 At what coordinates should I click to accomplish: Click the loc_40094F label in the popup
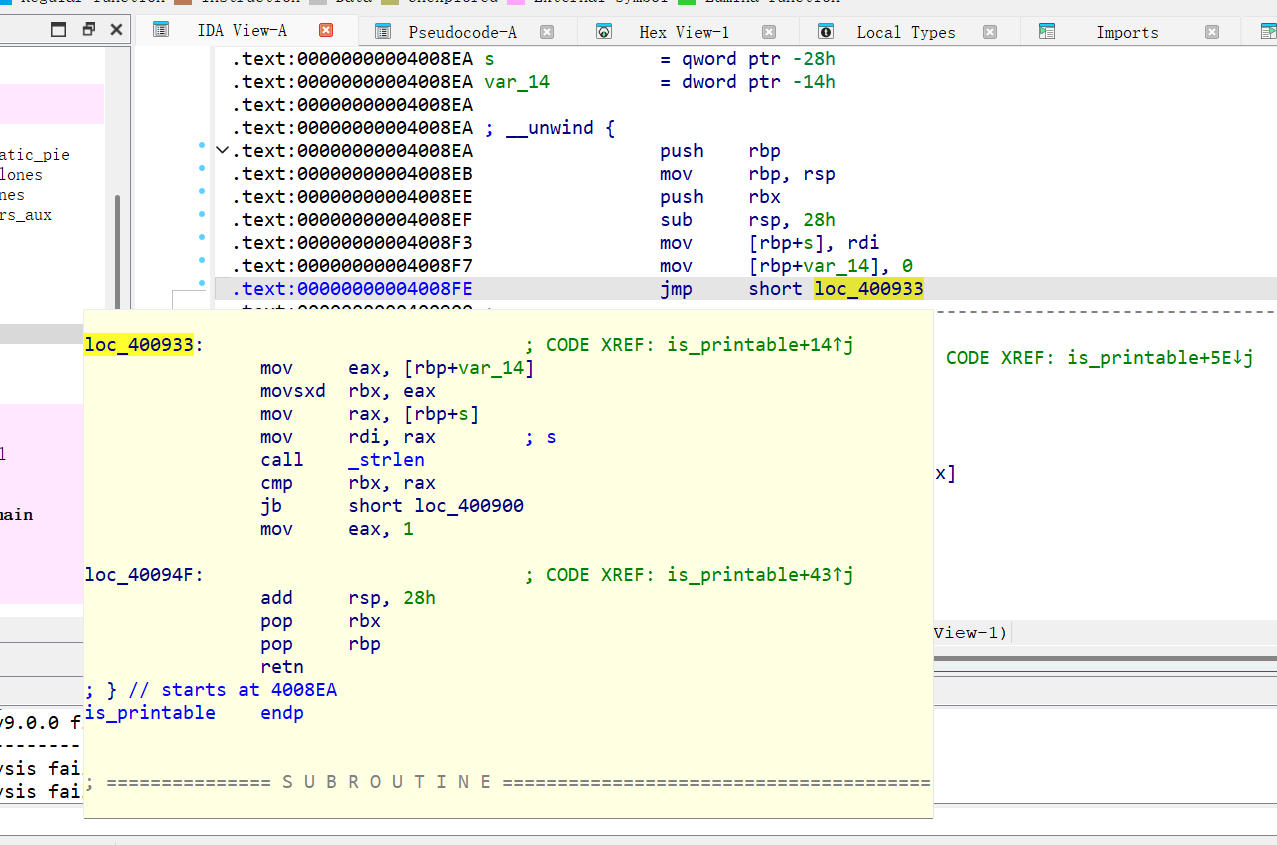click(x=144, y=575)
